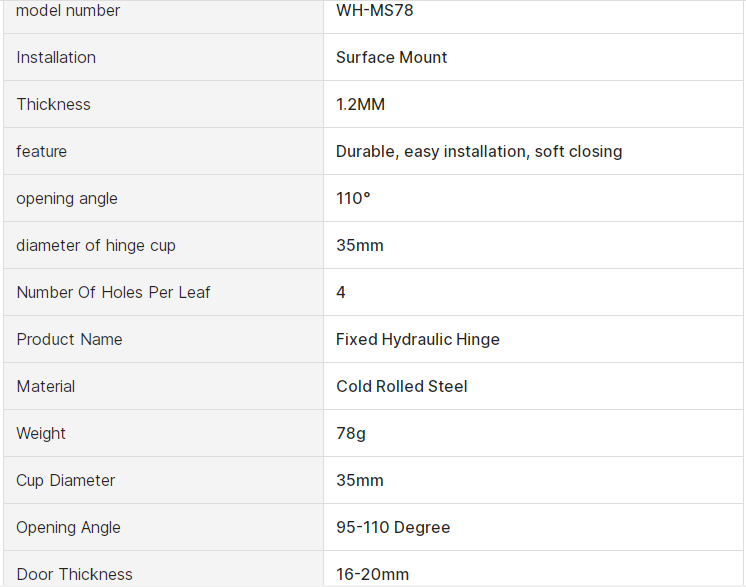Select the 1.2MM thickness value
The width and height of the screenshot is (746, 587).
[360, 104]
